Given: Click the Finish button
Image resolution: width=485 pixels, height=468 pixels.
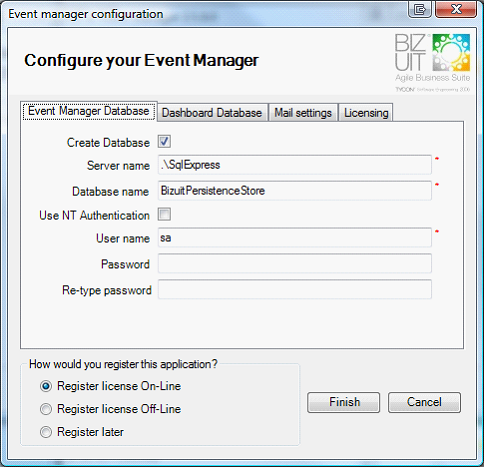Looking at the screenshot, I should click(343, 402).
